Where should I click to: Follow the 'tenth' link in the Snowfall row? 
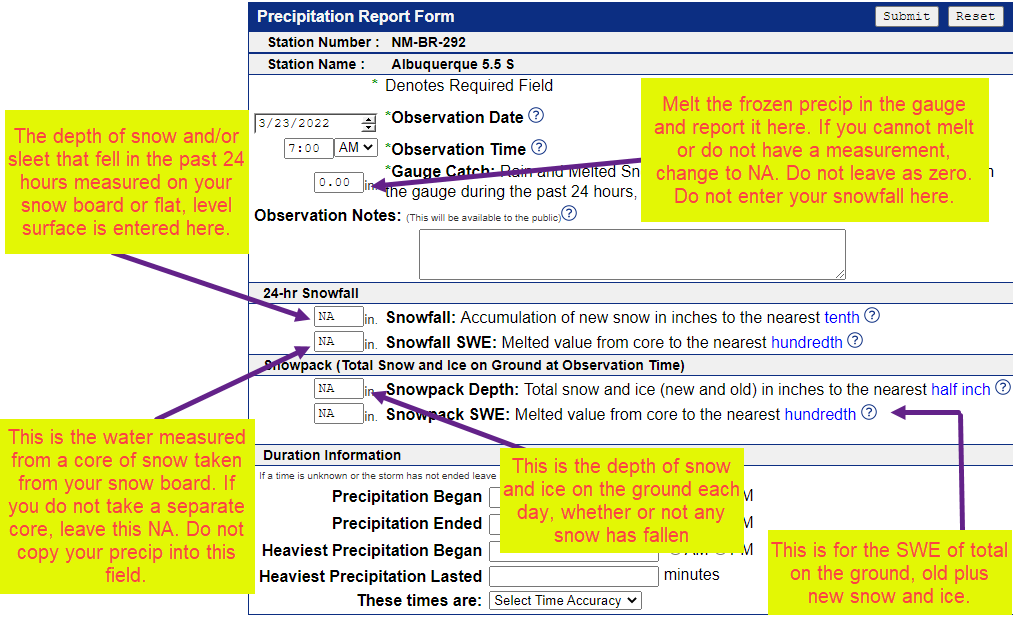(842, 317)
